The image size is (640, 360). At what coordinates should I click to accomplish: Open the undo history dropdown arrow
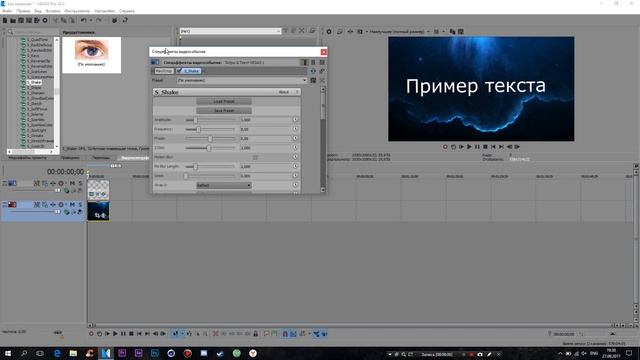pyautogui.click(x=90, y=20)
